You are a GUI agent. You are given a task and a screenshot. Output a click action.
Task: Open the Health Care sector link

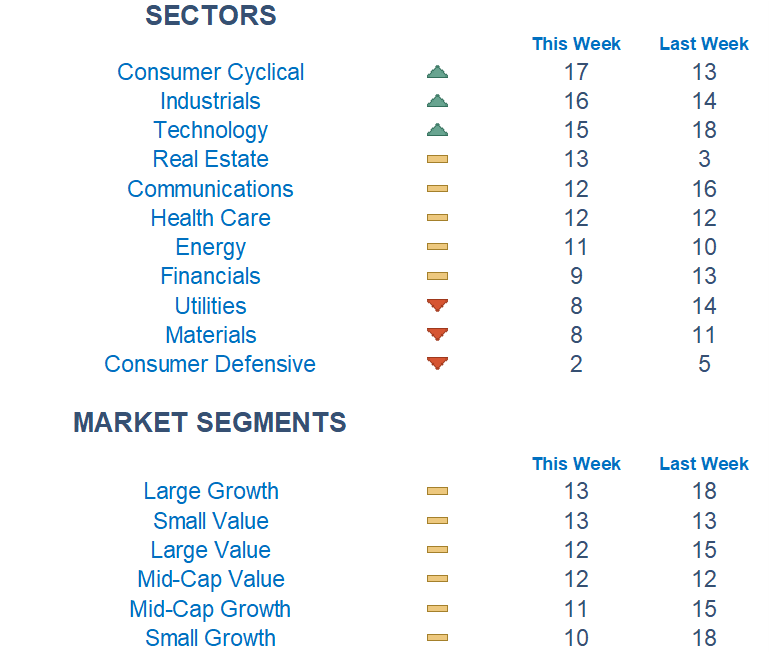[x=210, y=218]
